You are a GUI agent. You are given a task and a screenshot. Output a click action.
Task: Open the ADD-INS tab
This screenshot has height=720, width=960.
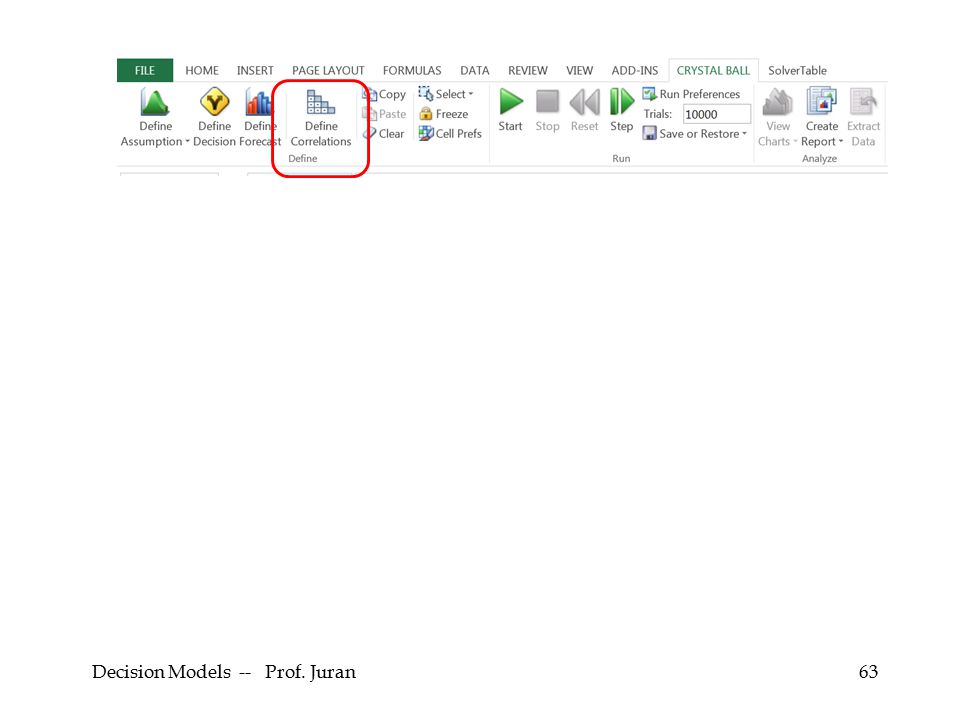(x=634, y=70)
